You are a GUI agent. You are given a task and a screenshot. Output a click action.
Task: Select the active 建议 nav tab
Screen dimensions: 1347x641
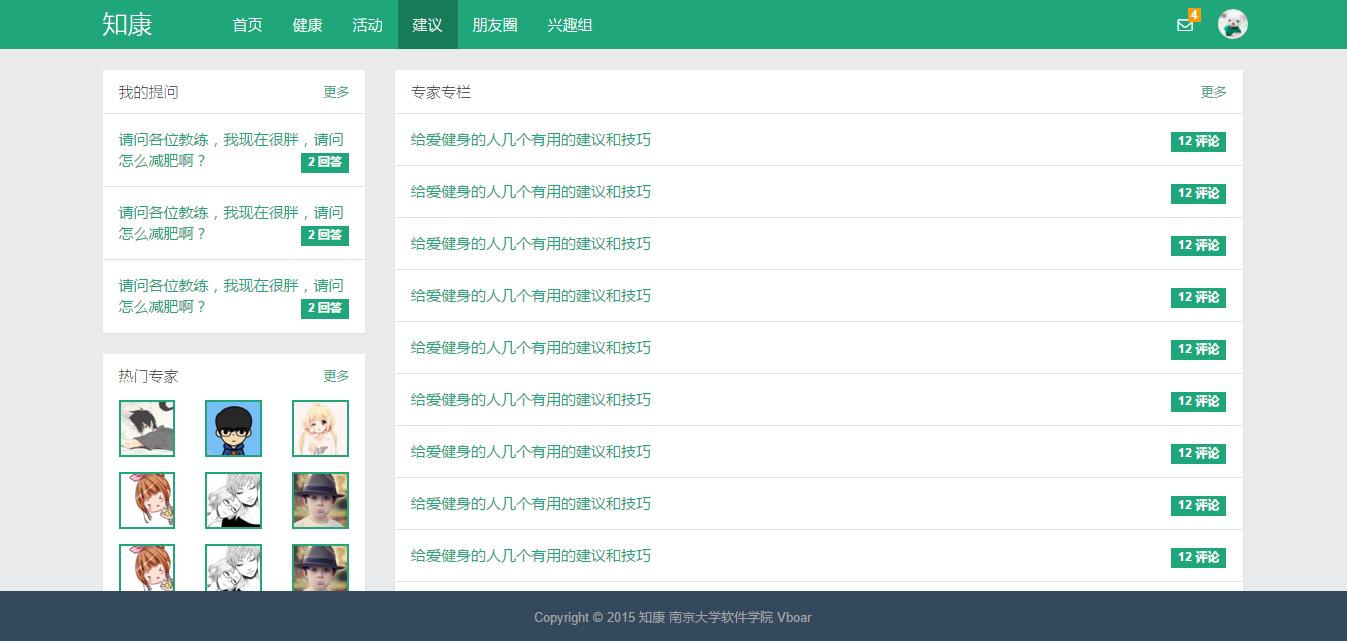(428, 24)
